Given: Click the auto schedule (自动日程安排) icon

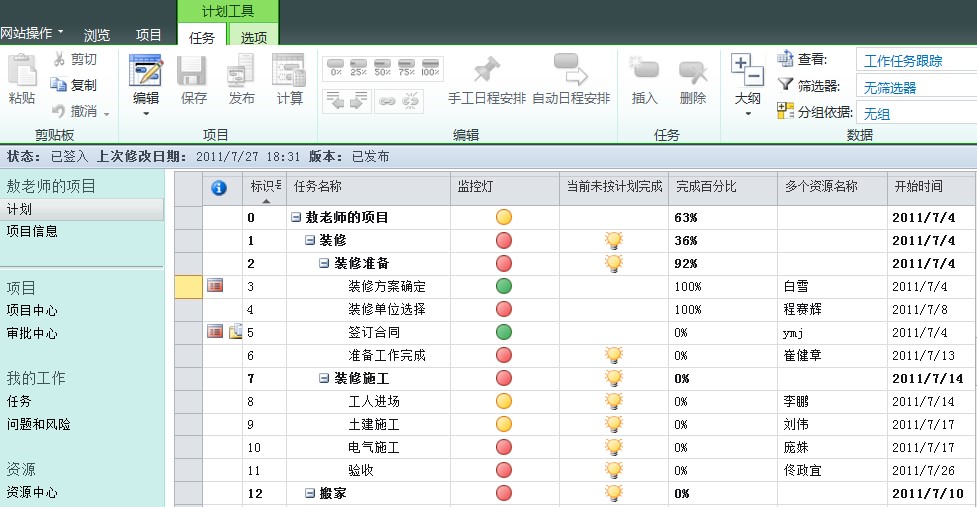Looking at the screenshot, I should click(571, 71).
